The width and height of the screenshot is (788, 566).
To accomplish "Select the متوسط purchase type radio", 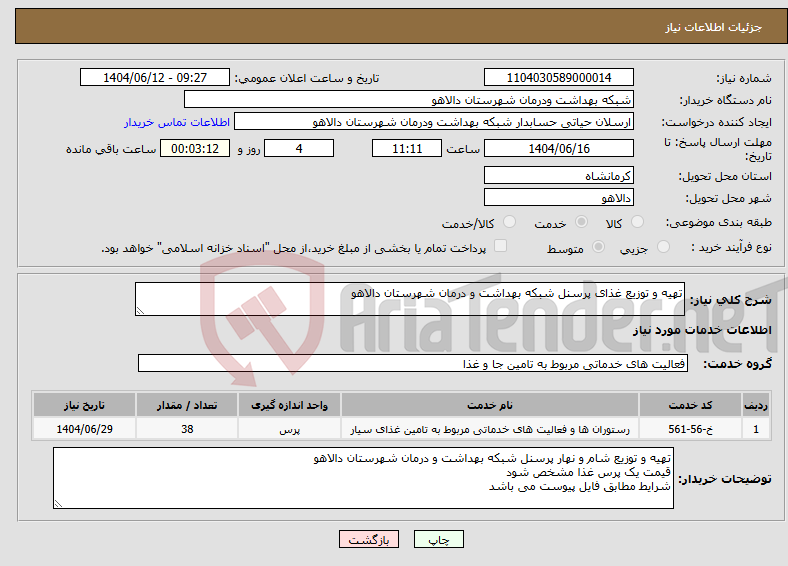I will click(598, 246).
